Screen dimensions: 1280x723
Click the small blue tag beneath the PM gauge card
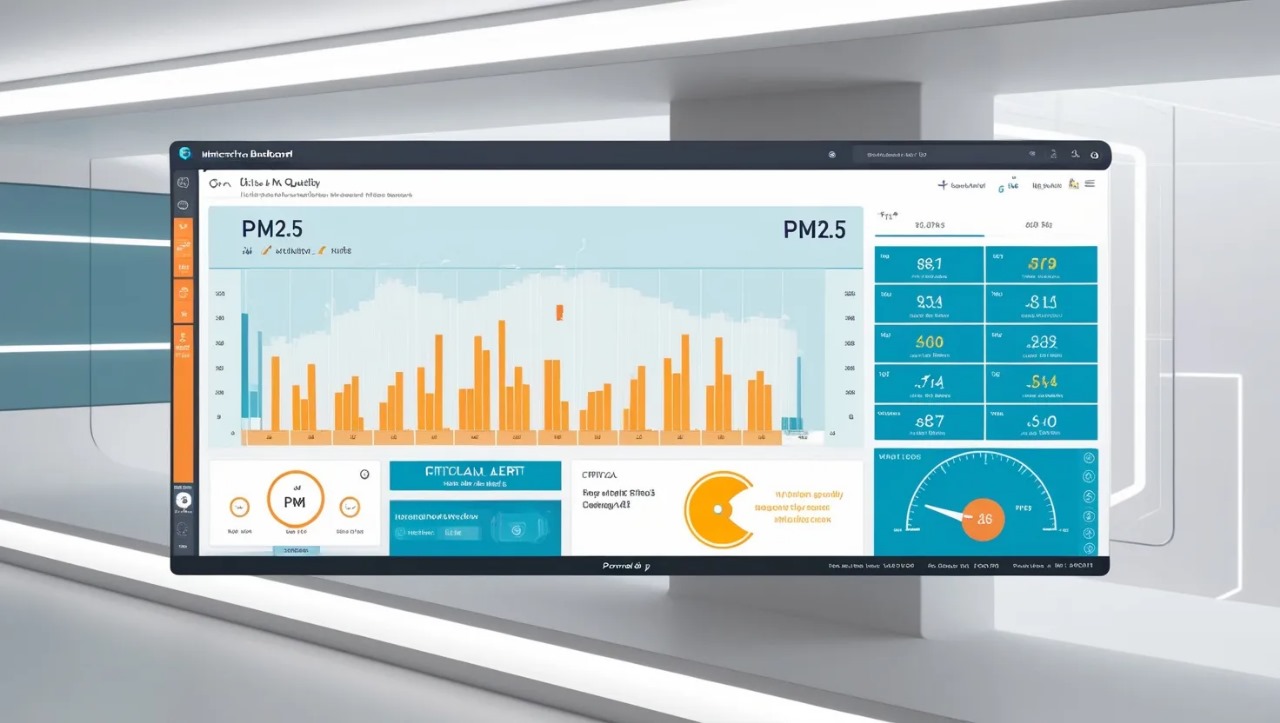pos(296,550)
